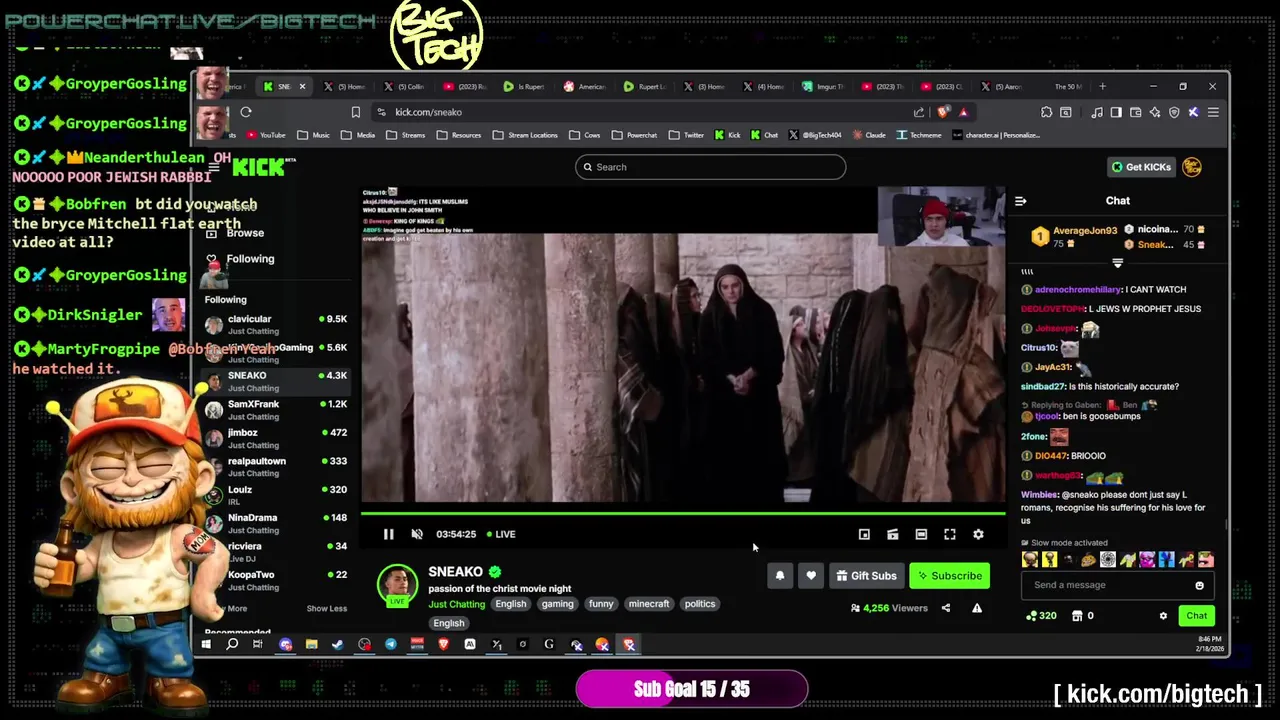Viewport: 1280px width, 720px height.
Task: Open Techmeme bookmark
Action: [918, 135]
